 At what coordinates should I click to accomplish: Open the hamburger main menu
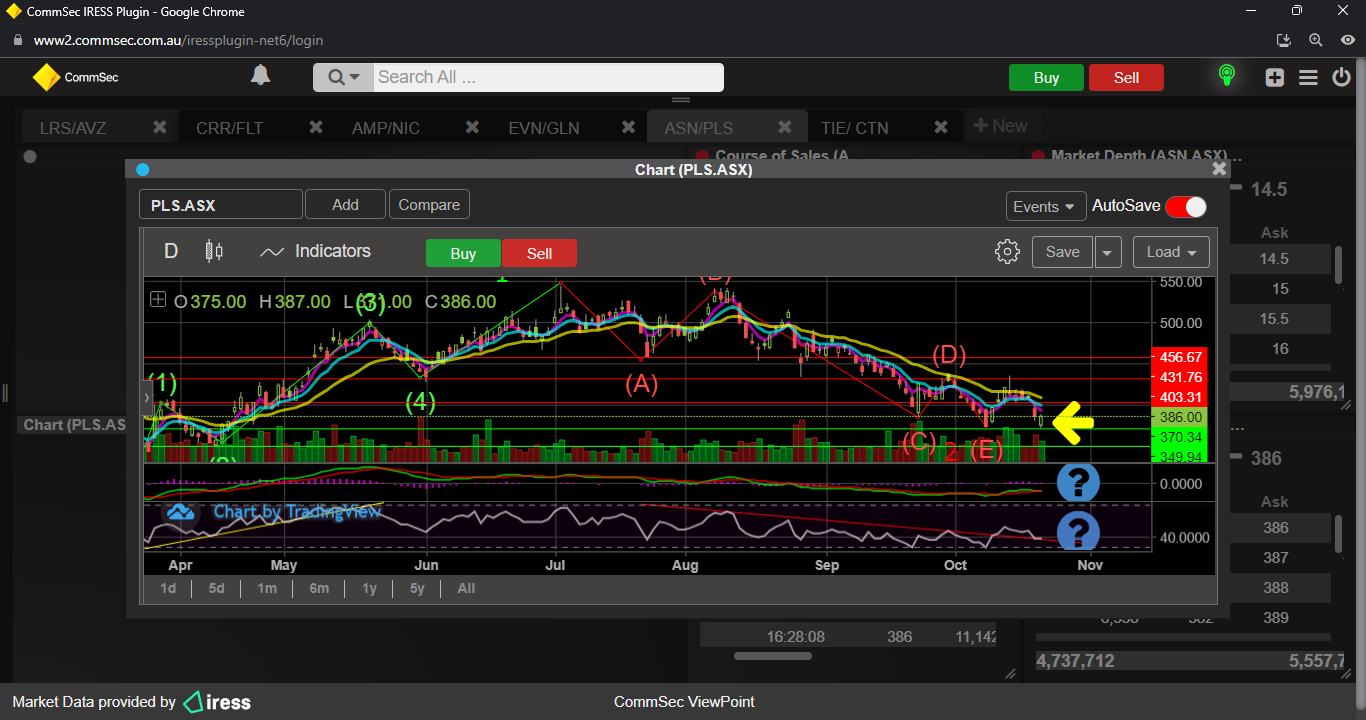1308,77
